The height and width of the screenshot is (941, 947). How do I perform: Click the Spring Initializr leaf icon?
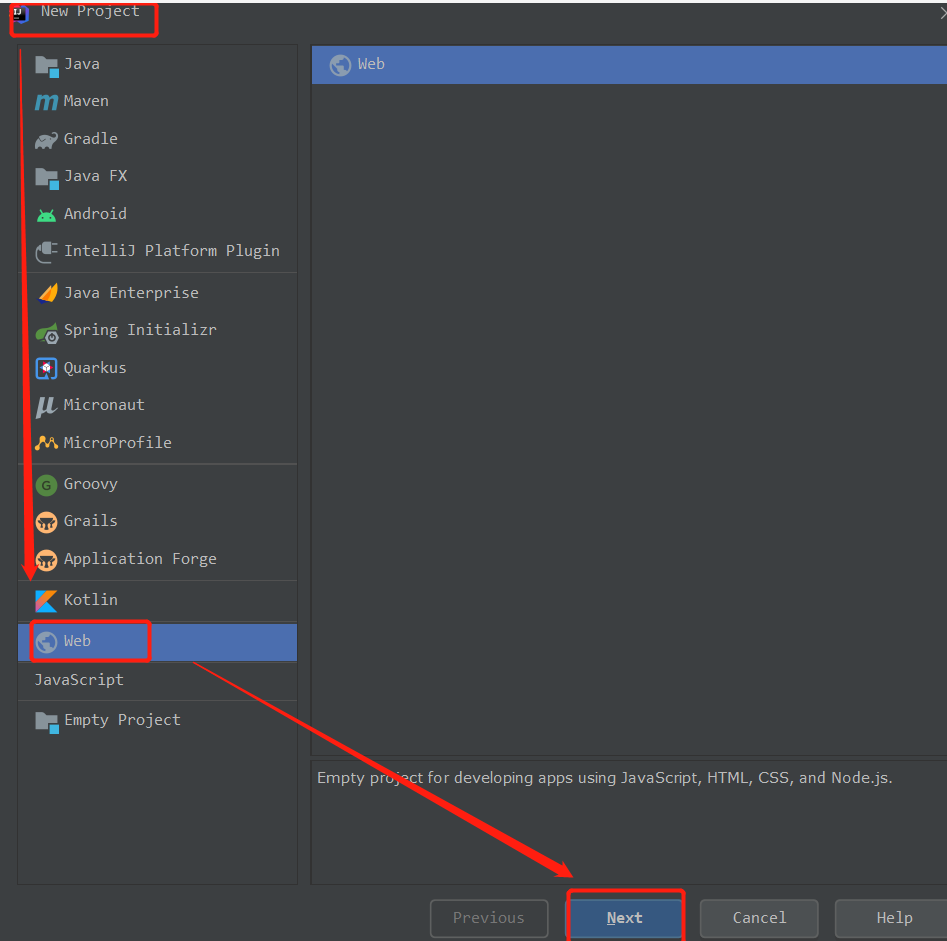coord(47,333)
